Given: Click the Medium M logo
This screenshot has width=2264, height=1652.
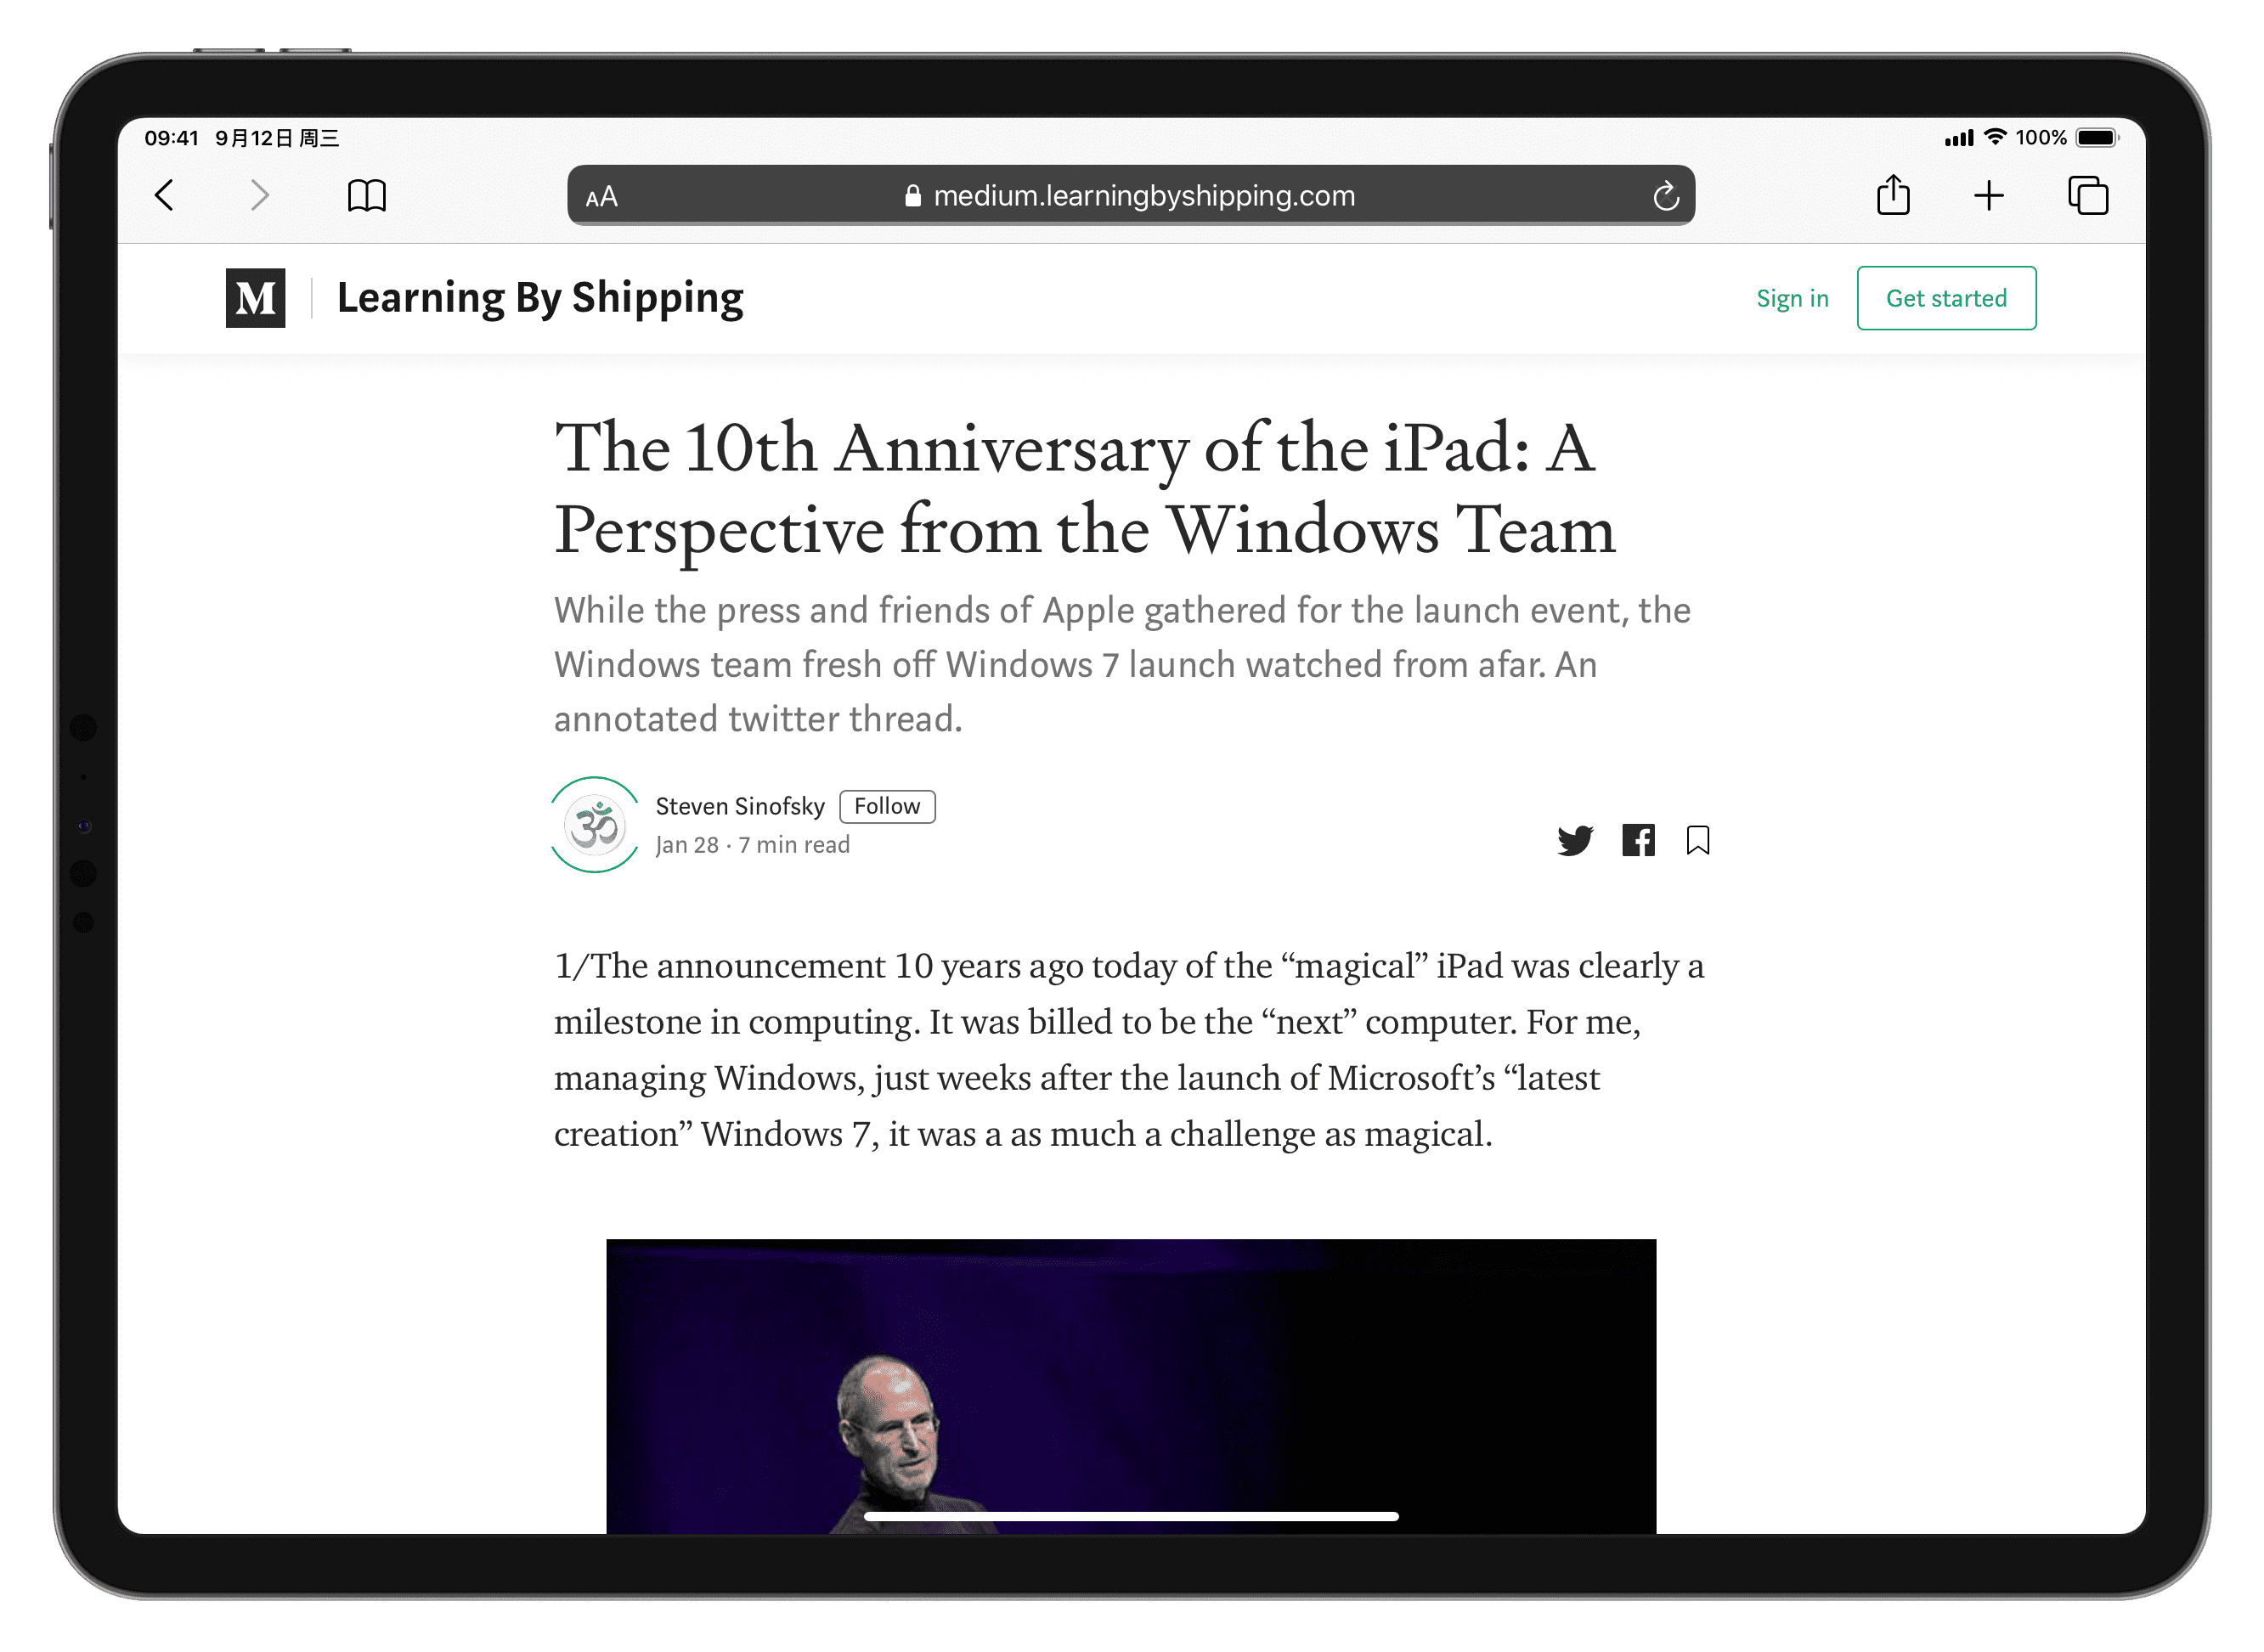Looking at the screenshot, I should (256, 298).
